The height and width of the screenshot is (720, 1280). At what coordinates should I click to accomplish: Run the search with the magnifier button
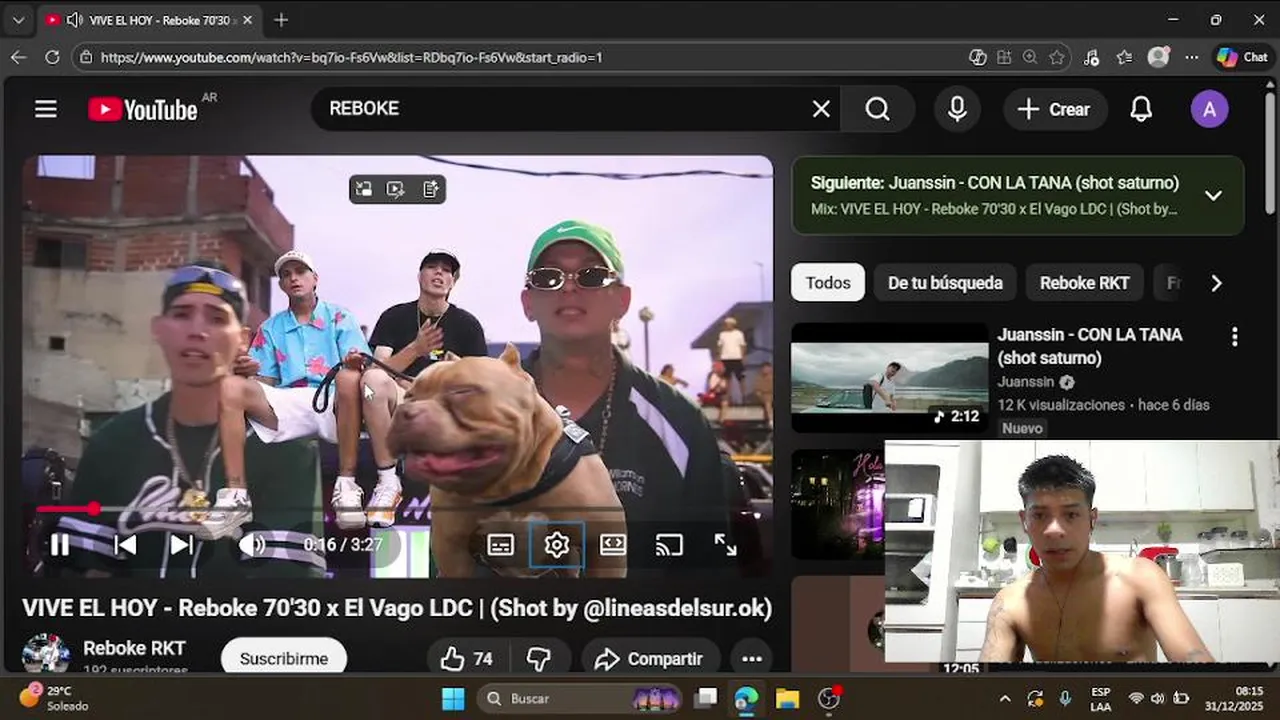(x=877, y=109)
